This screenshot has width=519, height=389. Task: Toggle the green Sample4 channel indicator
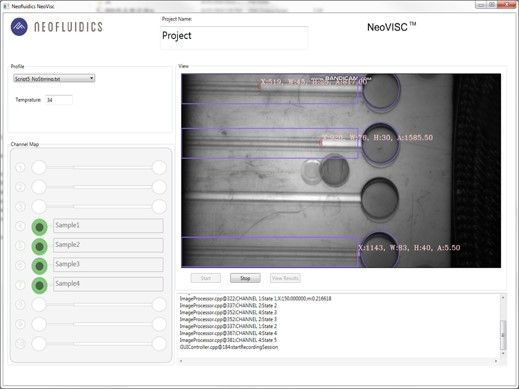[39, 286]
